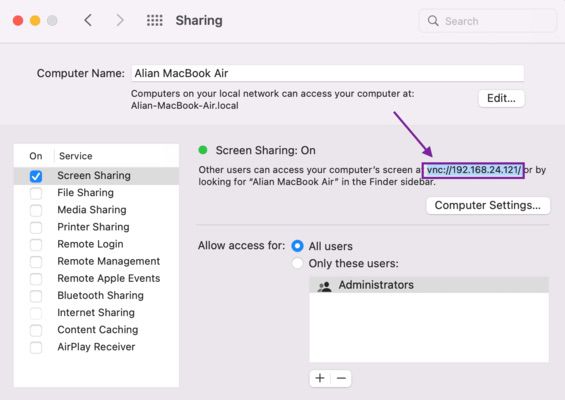Image resolution: width=565 pixels, height=400 pixels.
Task: Select Screen Sharing service row
Action: point(96,176)
